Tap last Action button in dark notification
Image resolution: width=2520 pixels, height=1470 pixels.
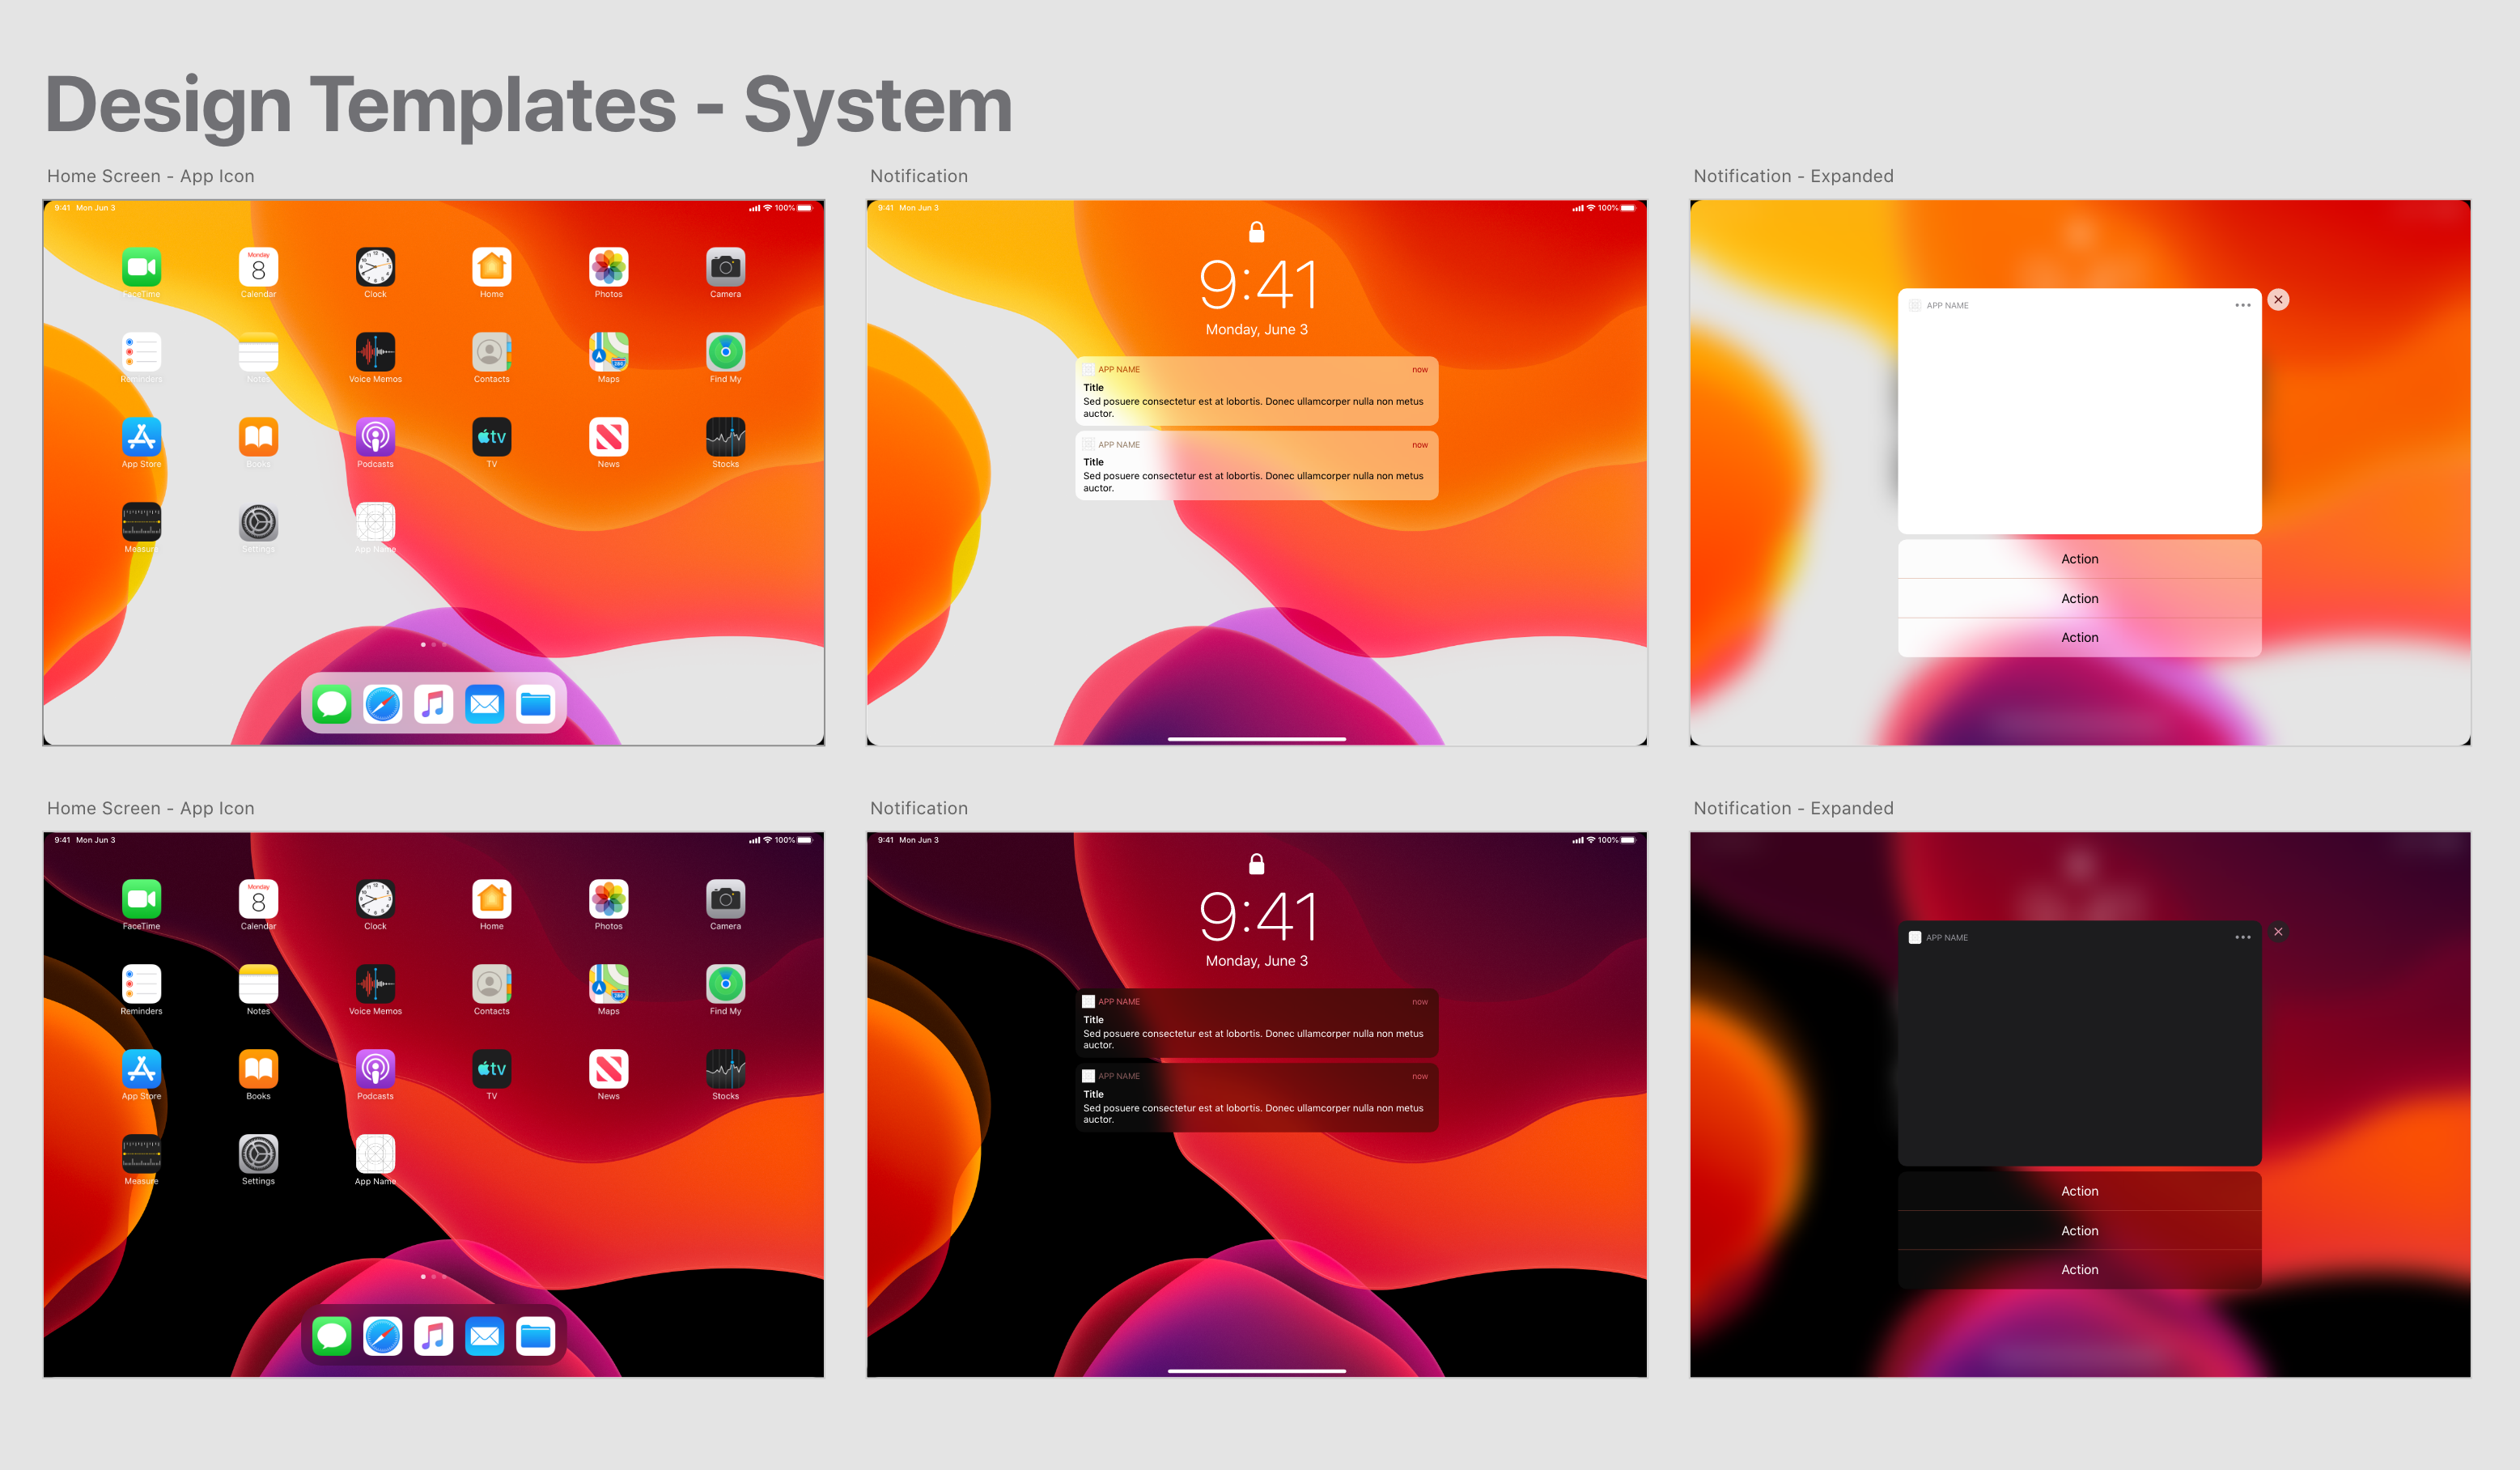point(2079,1269)
